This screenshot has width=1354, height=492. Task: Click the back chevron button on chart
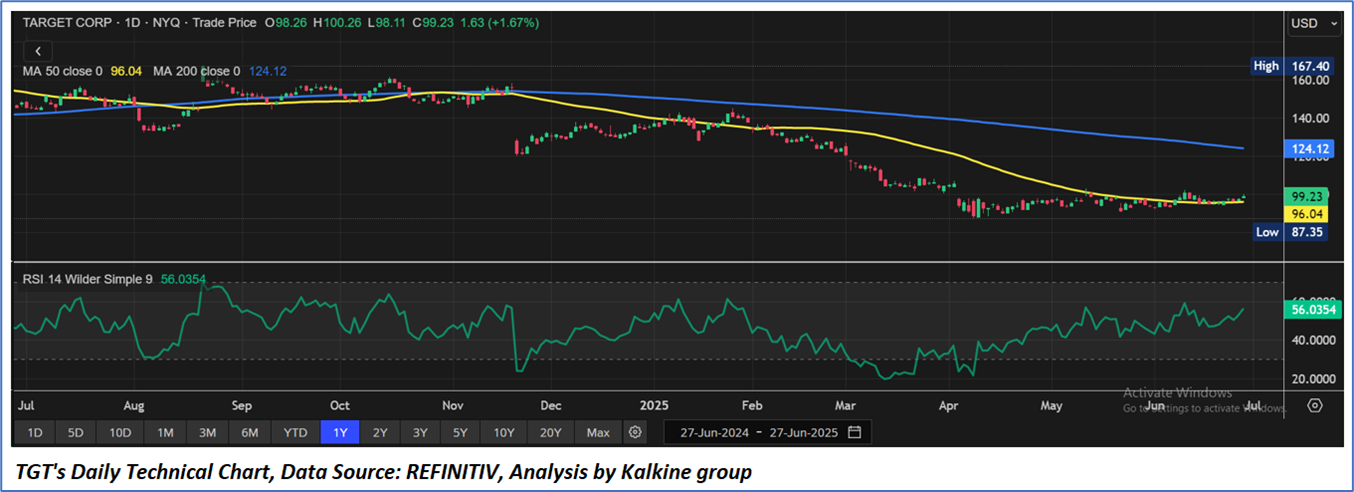[x=38, y=50]
